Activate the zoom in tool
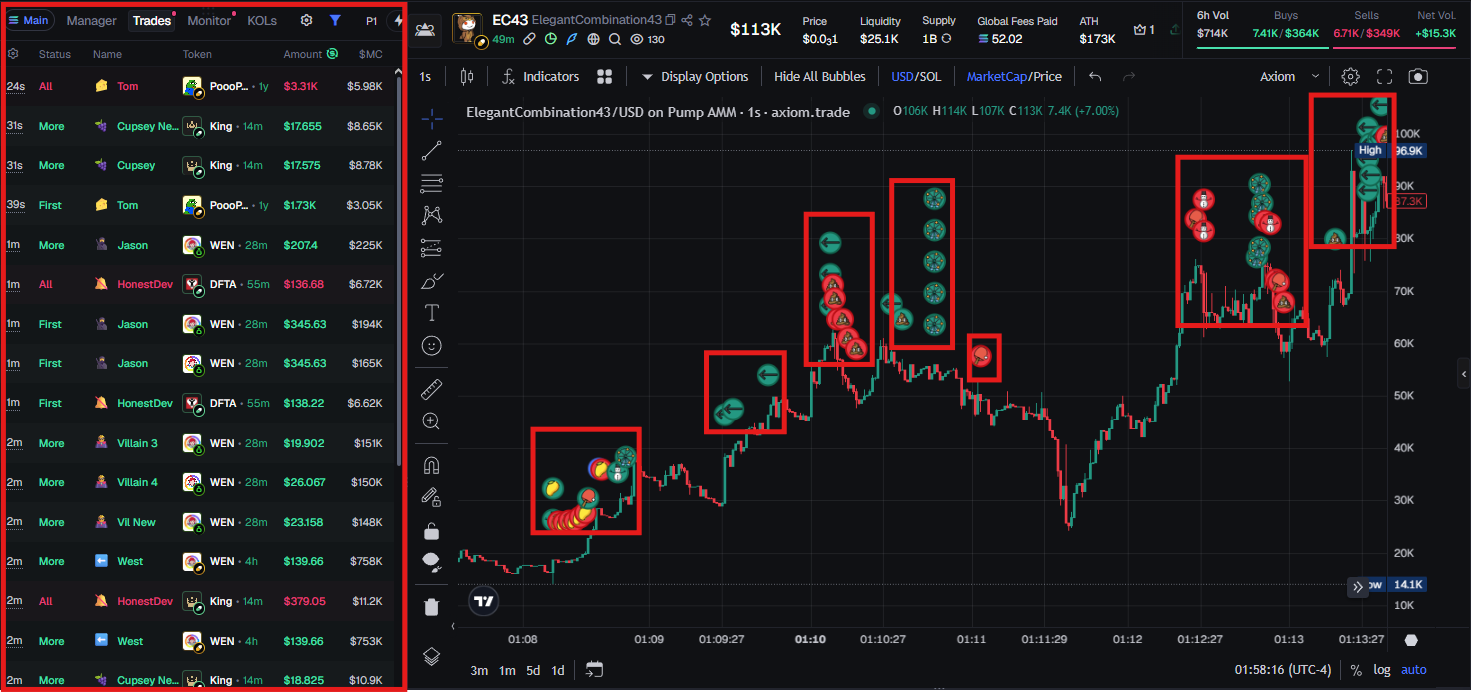The height and width of the screenshot is (693, 1471). (x=432, y=421)
